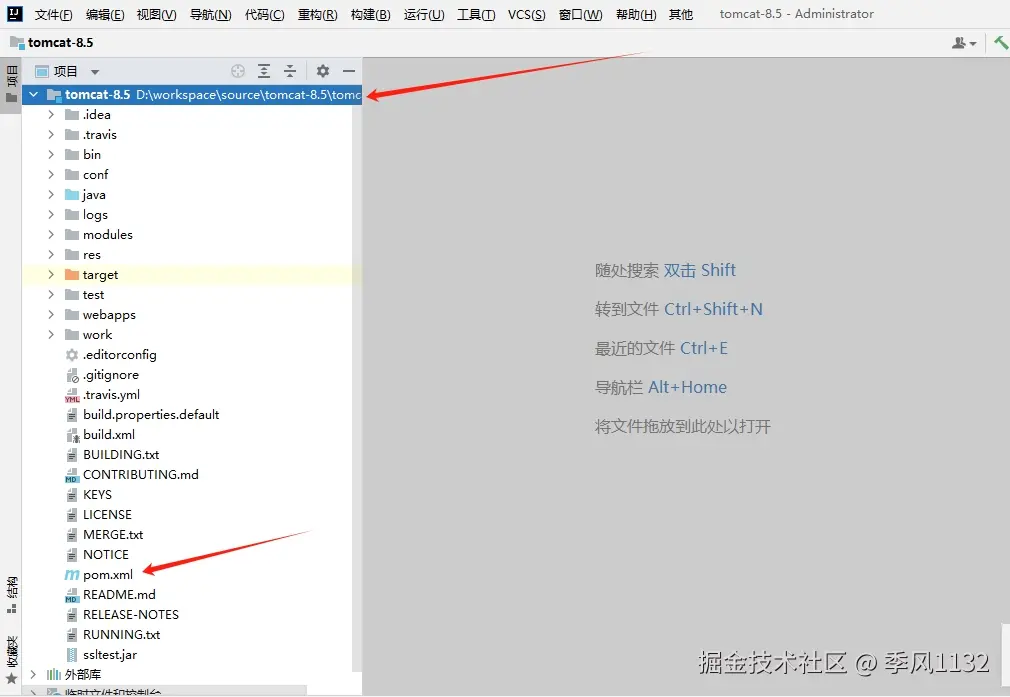Select the logs folder row
Viewport: 1010px width, 697px height.
click(x=191, y=215)
